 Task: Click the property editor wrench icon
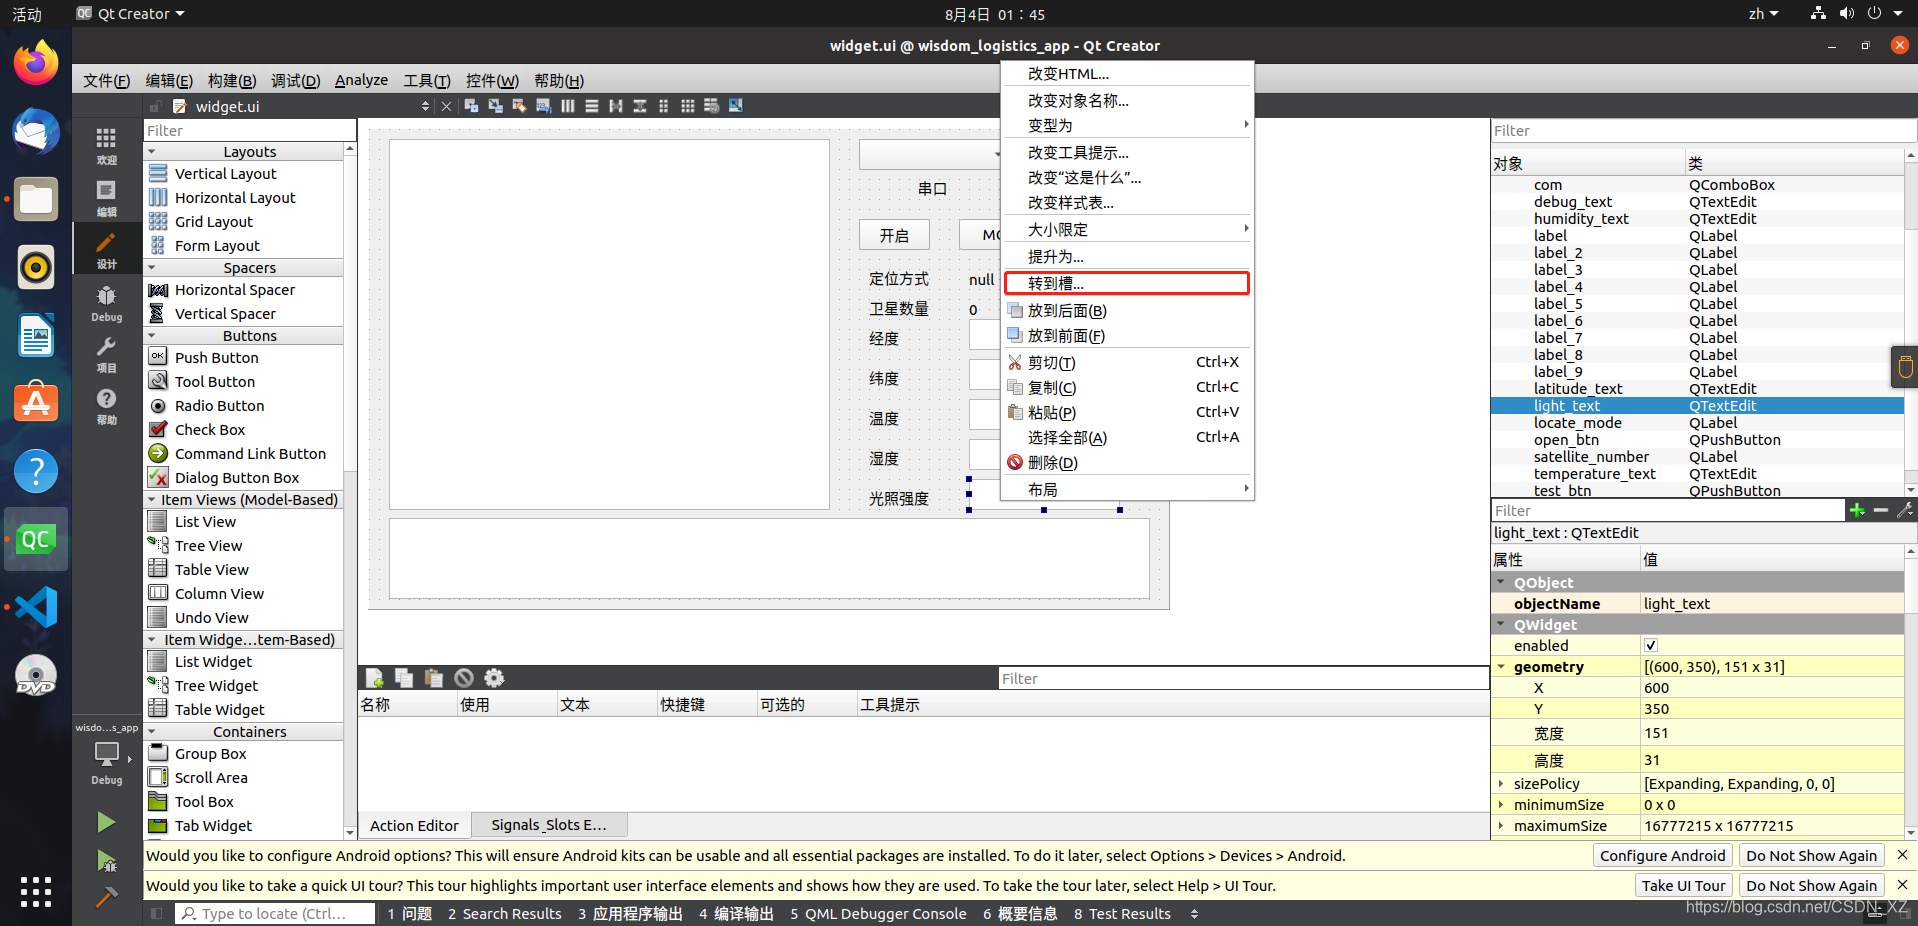tap(1905, 510)
